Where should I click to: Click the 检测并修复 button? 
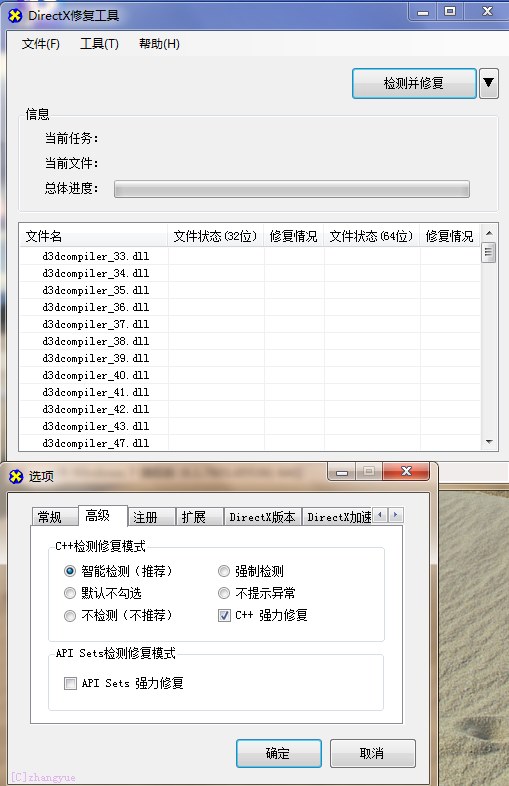point(414,83)
